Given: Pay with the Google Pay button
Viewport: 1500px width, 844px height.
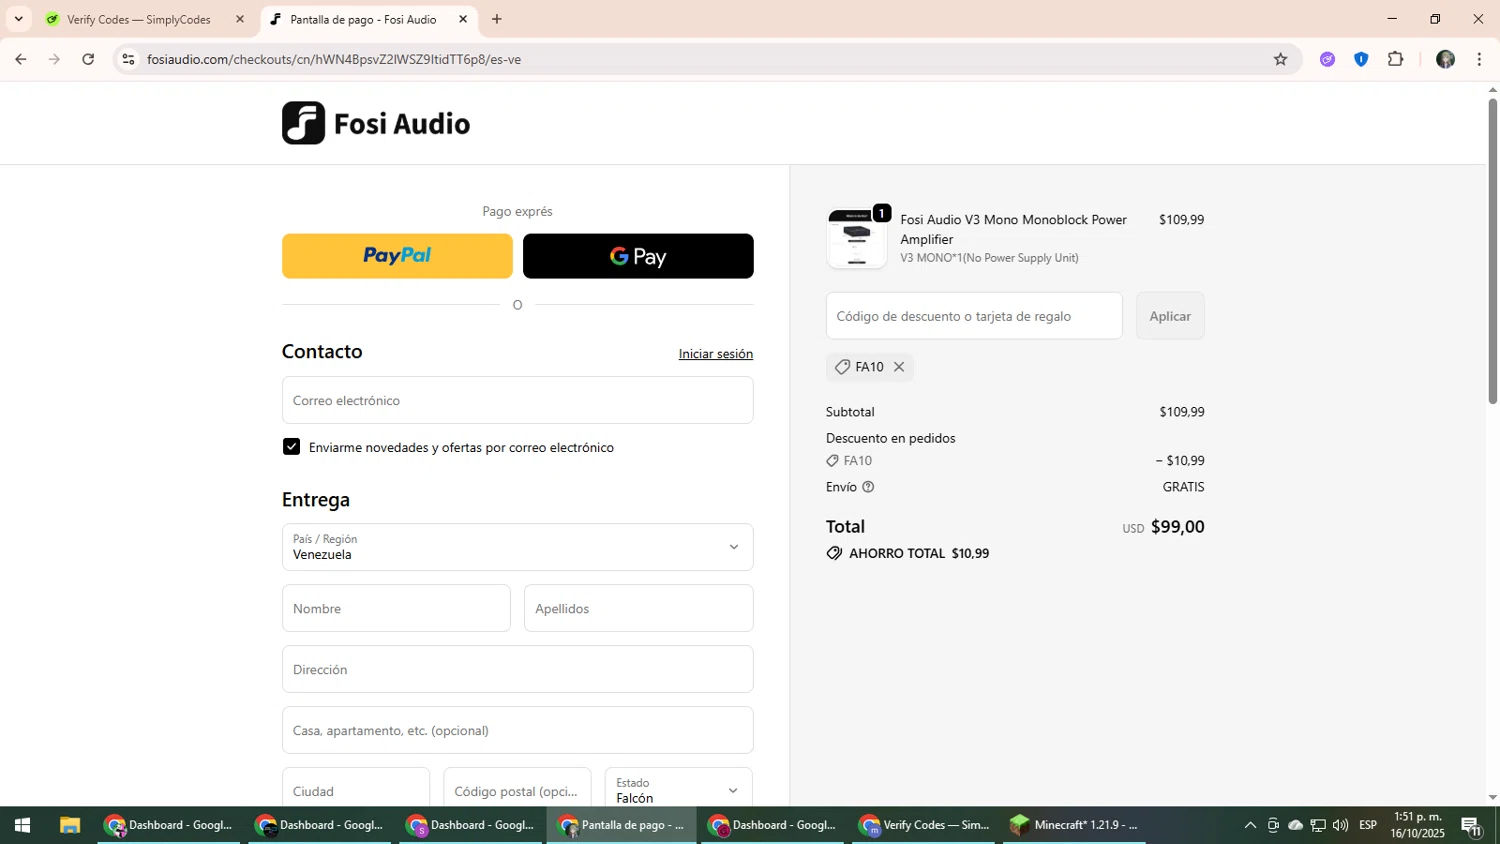Looking at the screenshot, I should [638, 256].
